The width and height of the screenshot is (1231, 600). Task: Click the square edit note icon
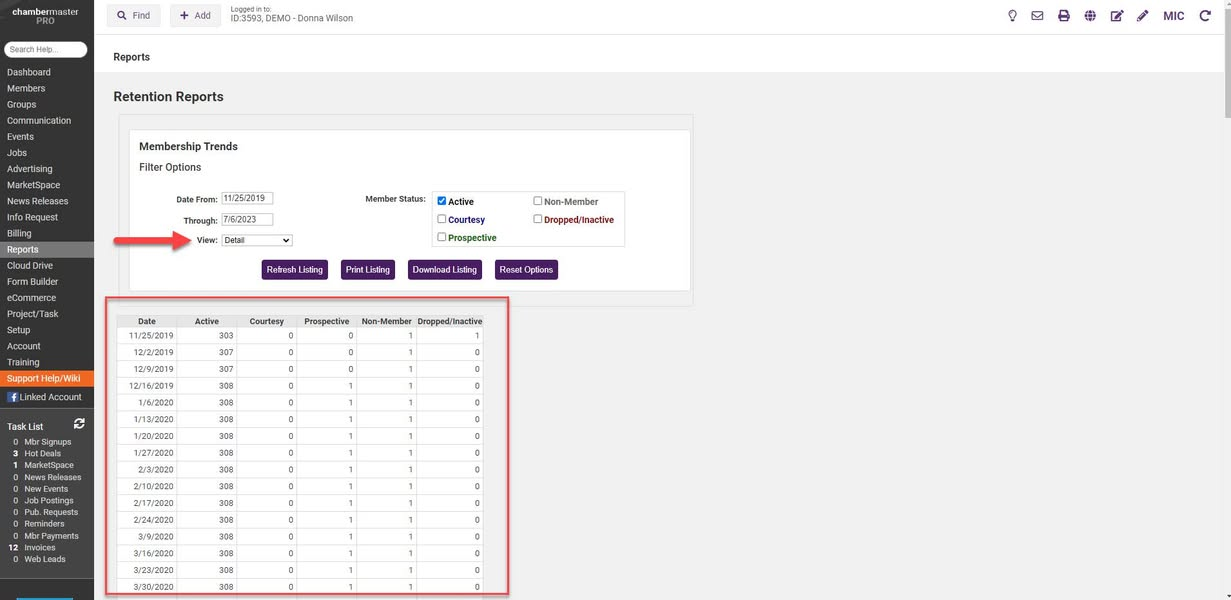point(1117,16)
